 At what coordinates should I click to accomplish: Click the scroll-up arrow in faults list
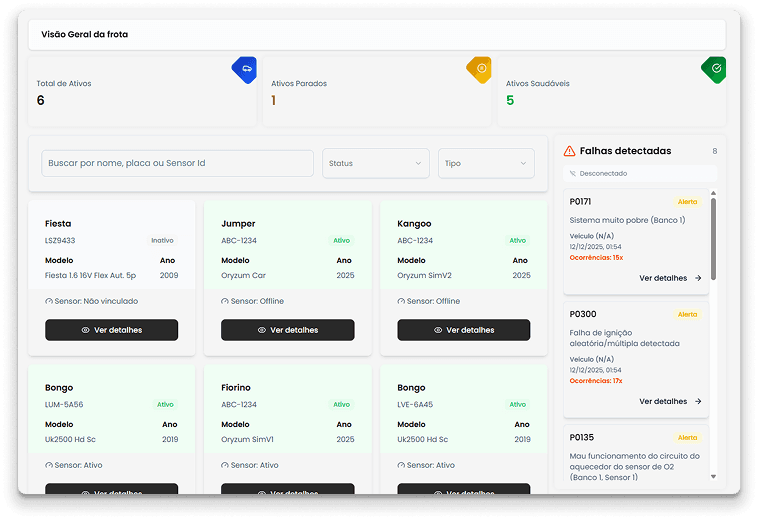click(x=713, y=193)
